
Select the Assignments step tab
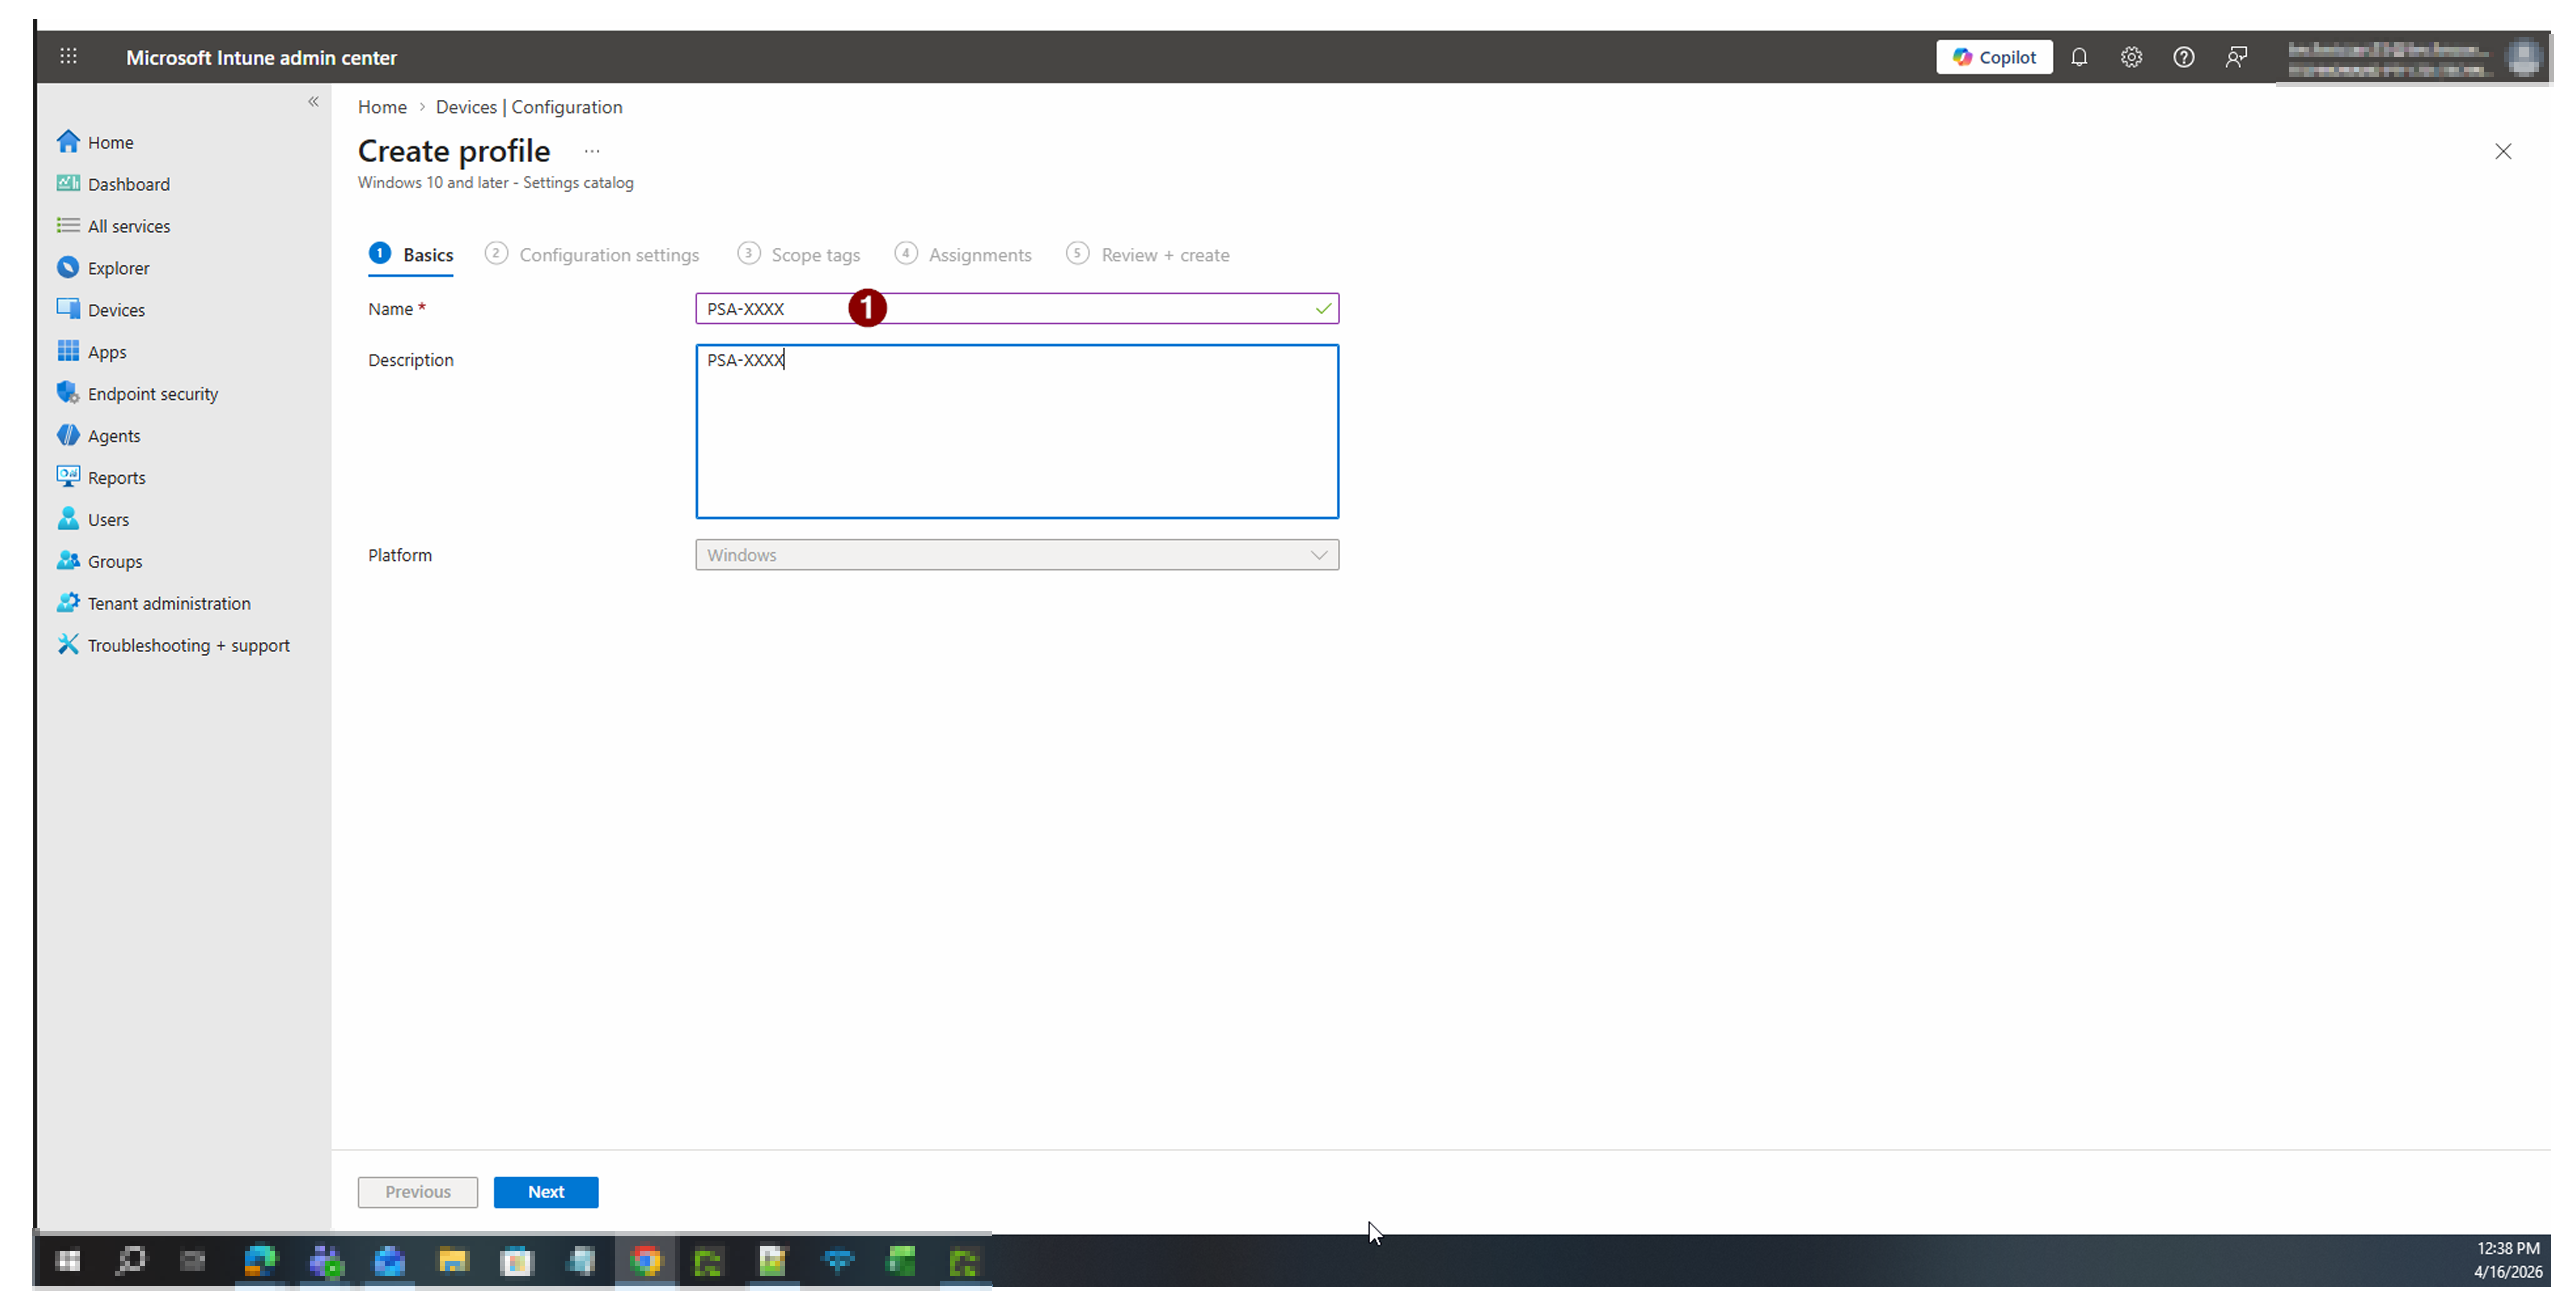(963, 255)
